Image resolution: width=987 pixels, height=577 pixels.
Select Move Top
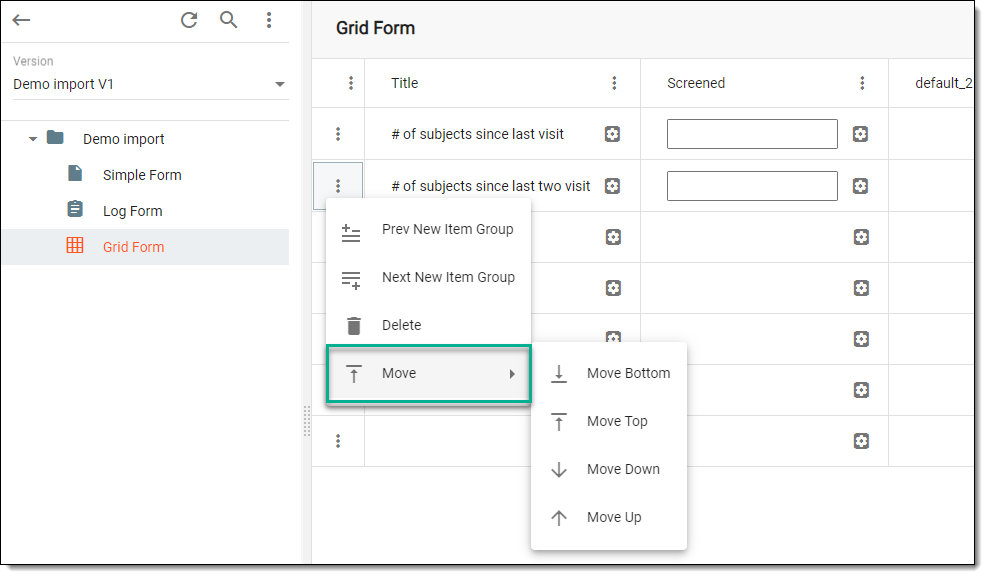click(609, 422)
